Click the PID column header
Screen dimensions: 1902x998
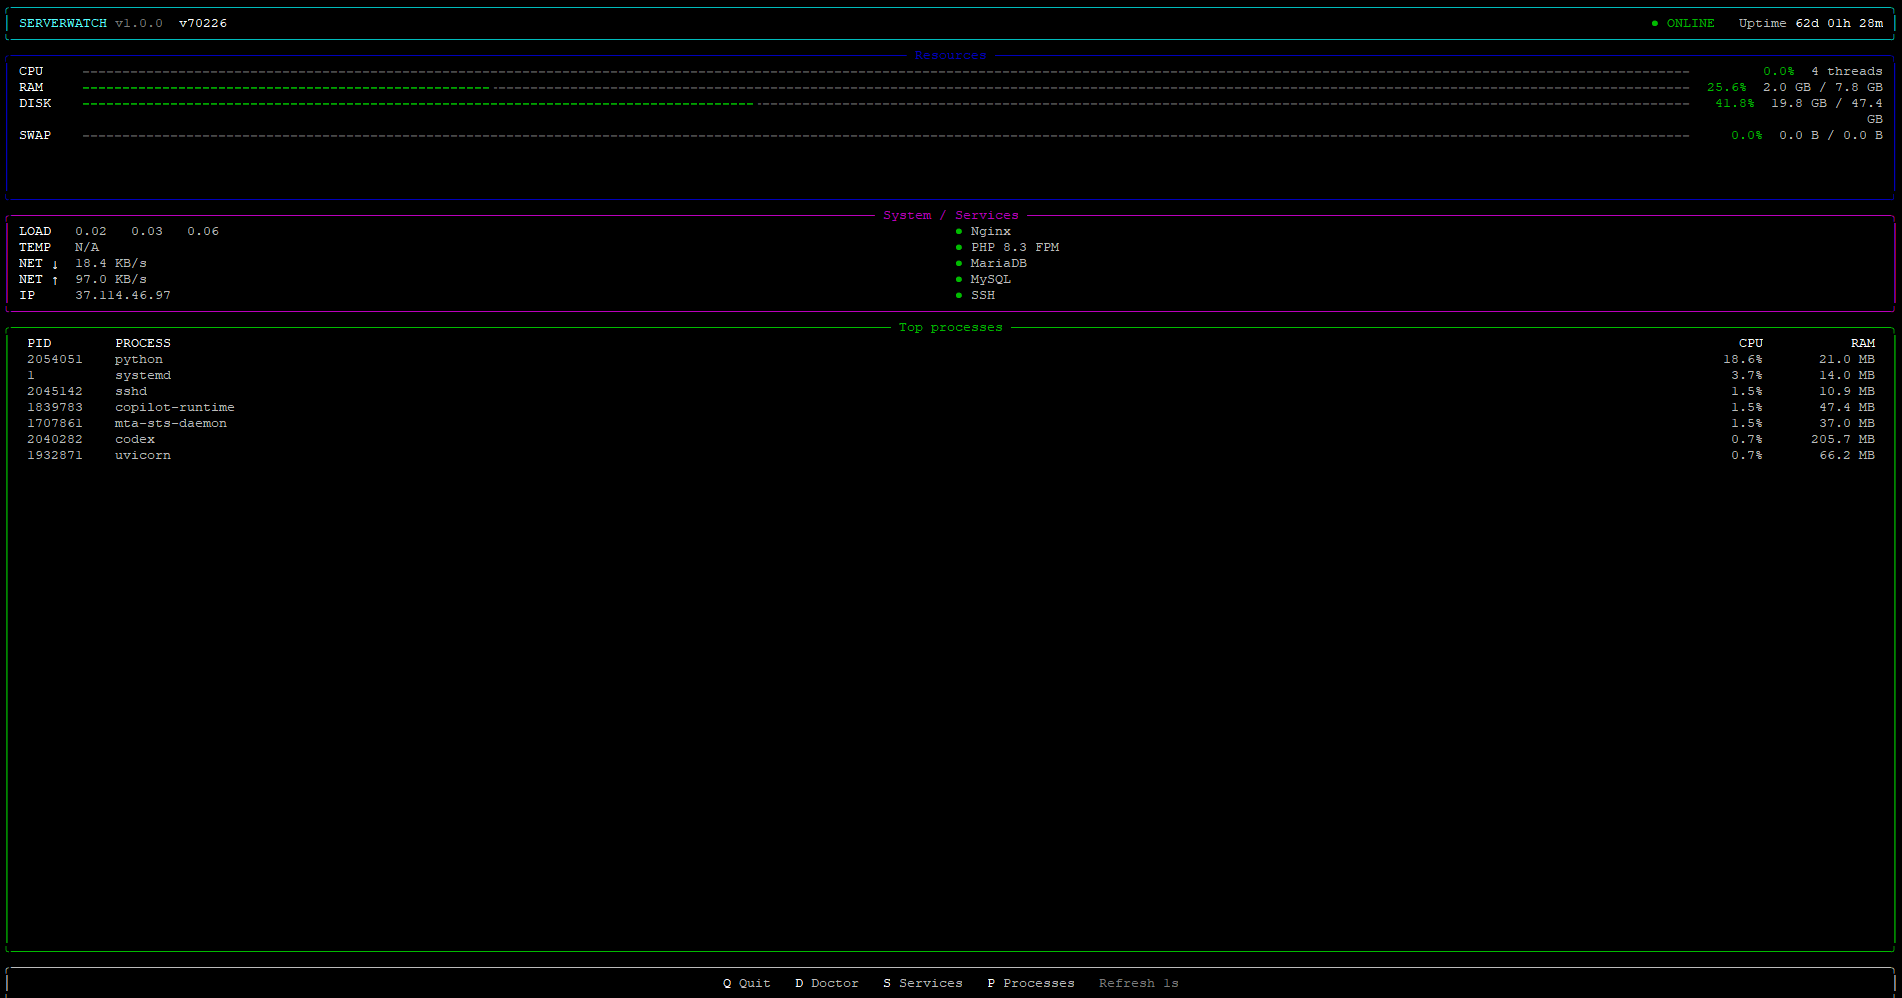click(39, 343)
